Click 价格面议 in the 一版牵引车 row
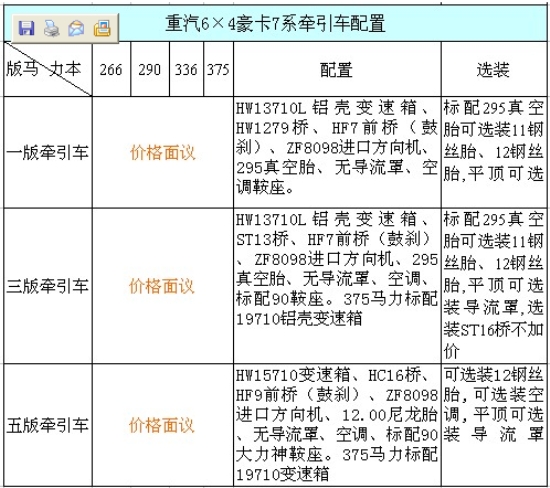The image size is (550, 488). 163,153
